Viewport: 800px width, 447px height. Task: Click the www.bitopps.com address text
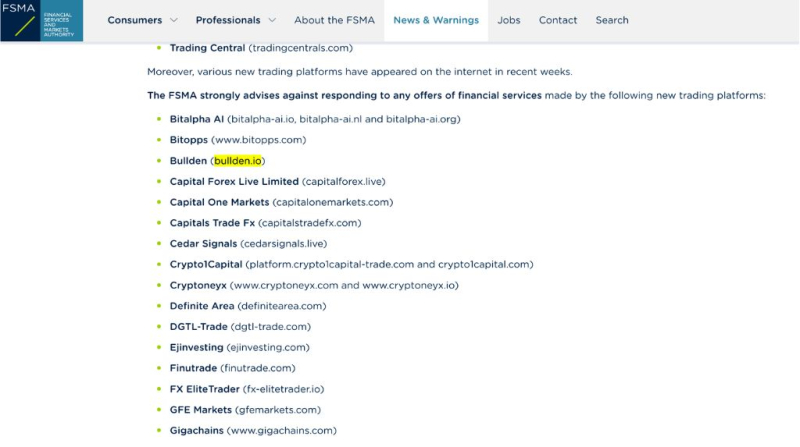pyautogui.click(x=259, y=140)
